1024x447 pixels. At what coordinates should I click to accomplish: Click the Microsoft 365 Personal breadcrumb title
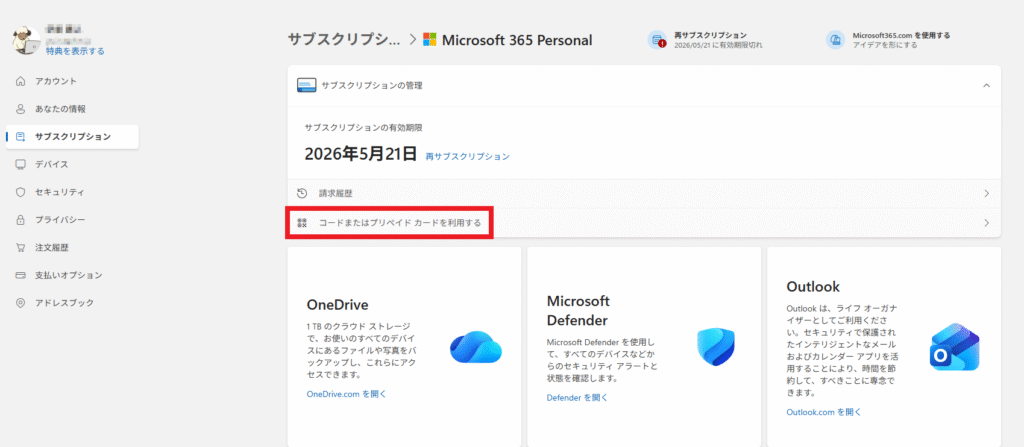click(x=517, y=40)
